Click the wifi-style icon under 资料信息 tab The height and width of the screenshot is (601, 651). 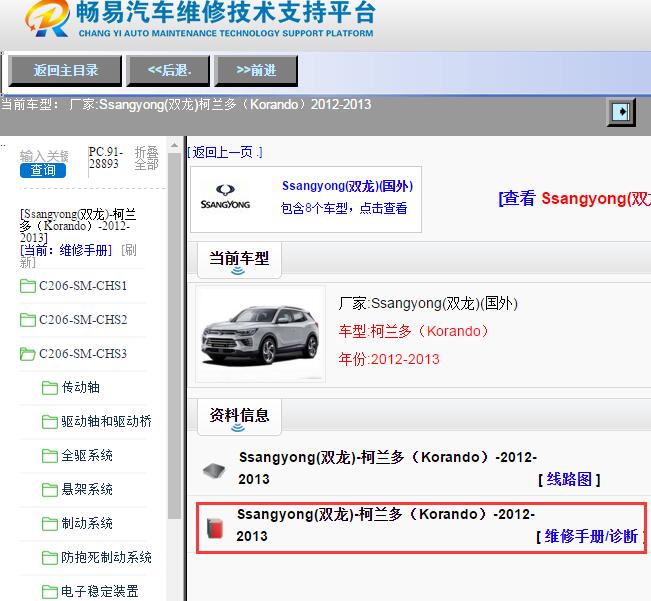pyautogui.click(x=238, y=428)
